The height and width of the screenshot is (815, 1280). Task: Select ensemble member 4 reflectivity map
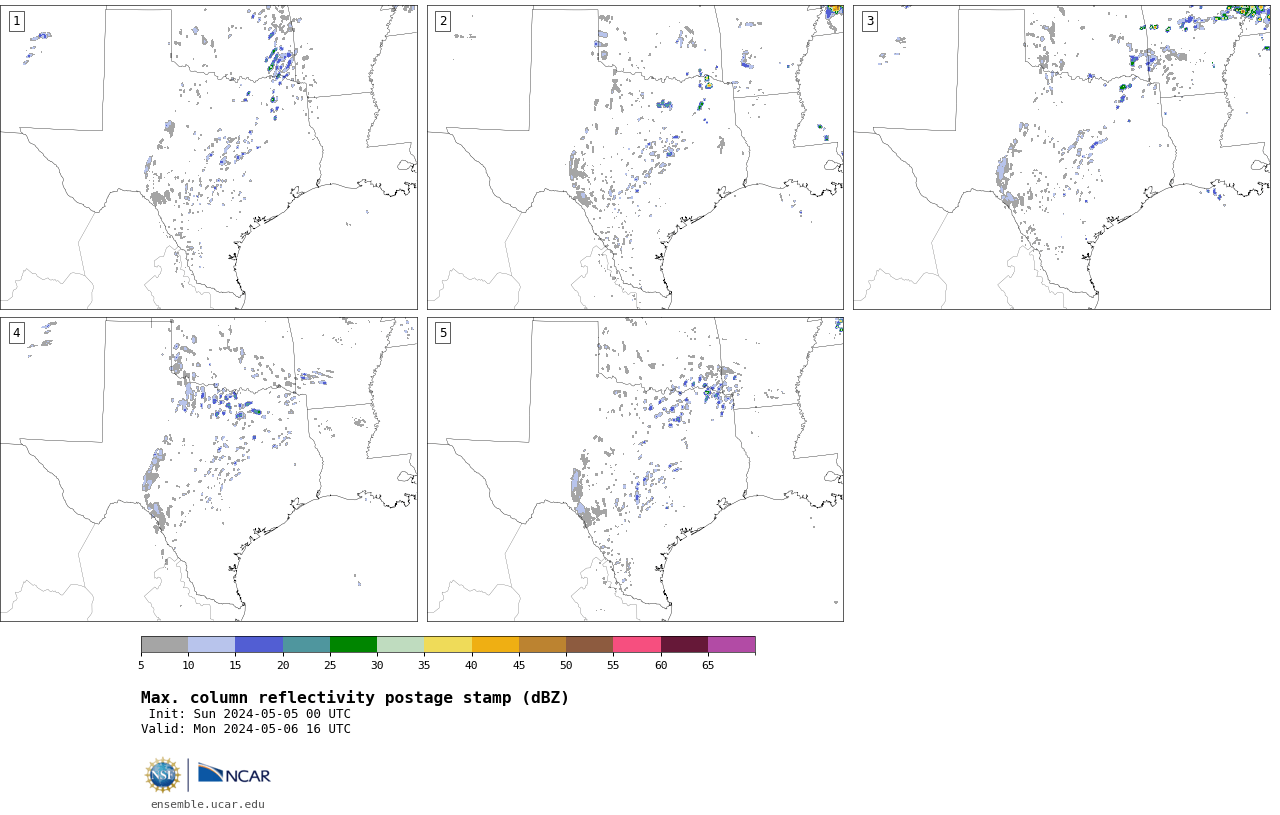(x=209, y=470)
